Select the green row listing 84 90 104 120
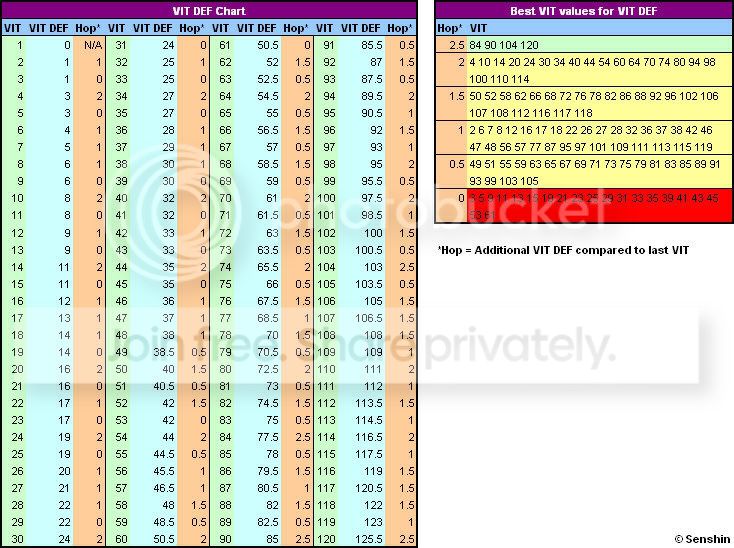The height and width of the screenshot is (548, 734). (600, 45)
